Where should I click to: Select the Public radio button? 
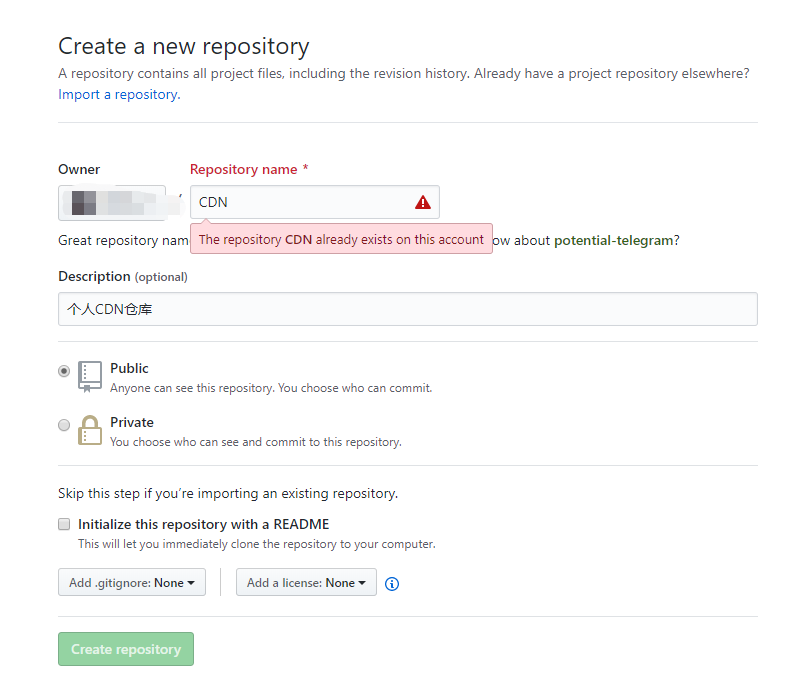[64, 370]
